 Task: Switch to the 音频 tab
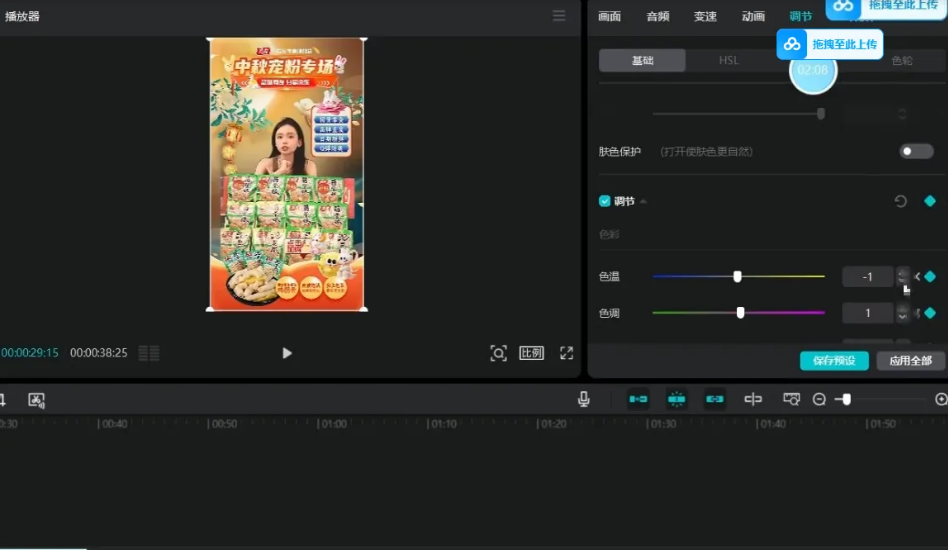tap(658, 16)
